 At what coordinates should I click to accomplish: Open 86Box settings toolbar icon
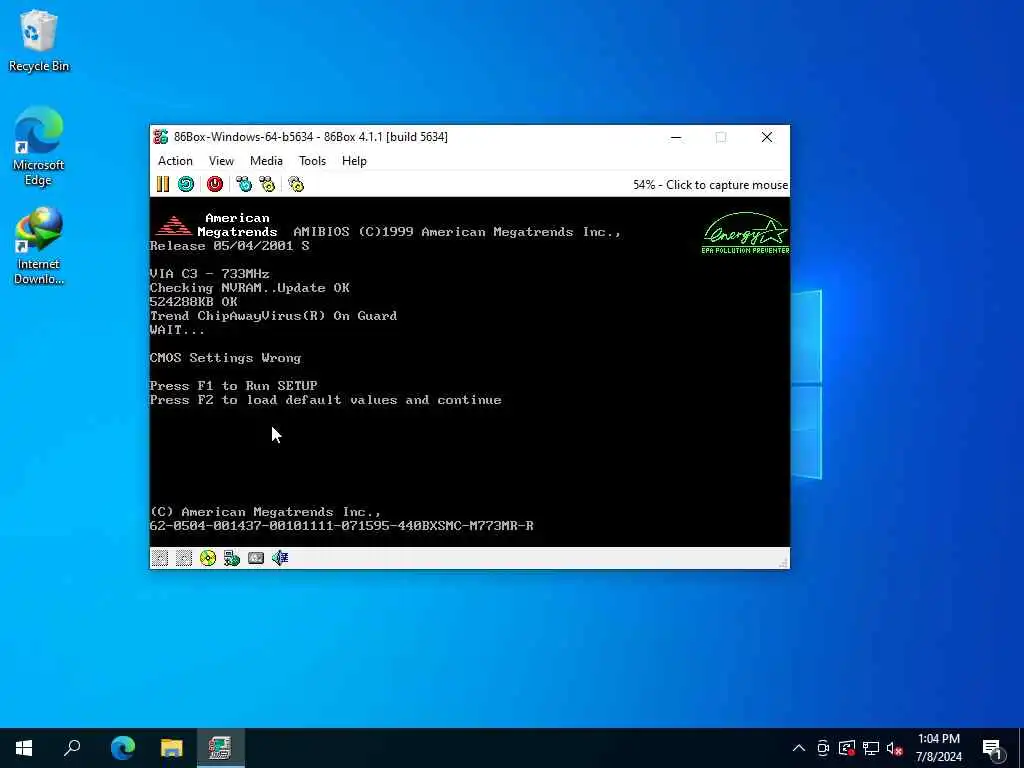pos(296,184)
